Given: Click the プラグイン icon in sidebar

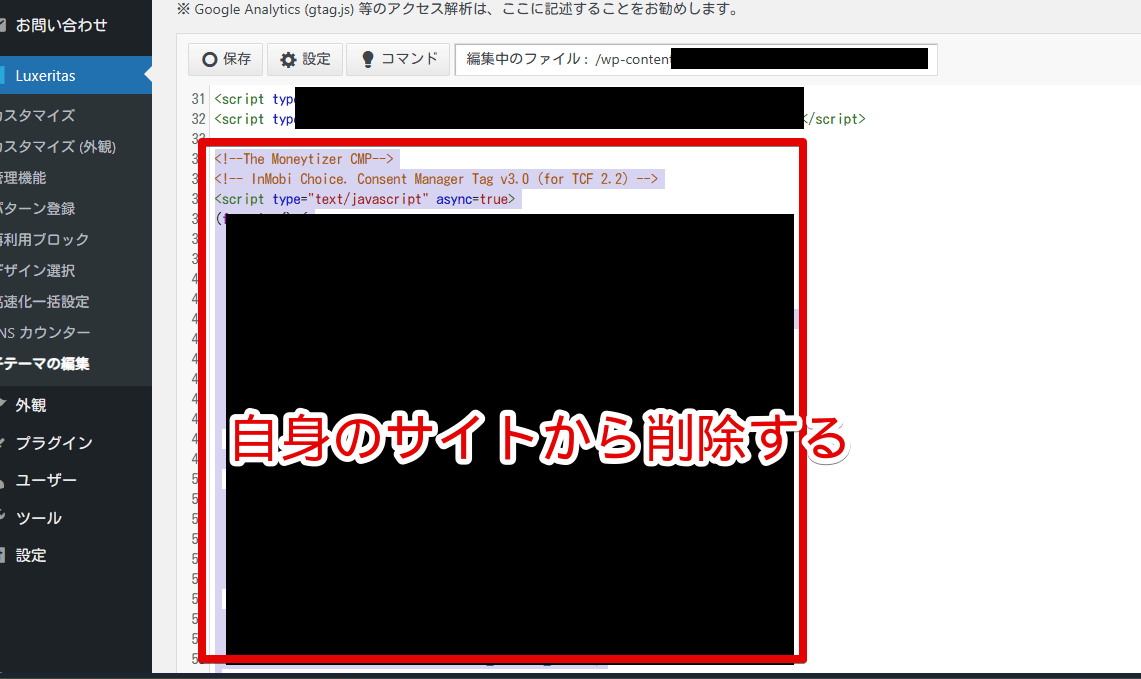Looking at the screenshot, I should 2,442.
